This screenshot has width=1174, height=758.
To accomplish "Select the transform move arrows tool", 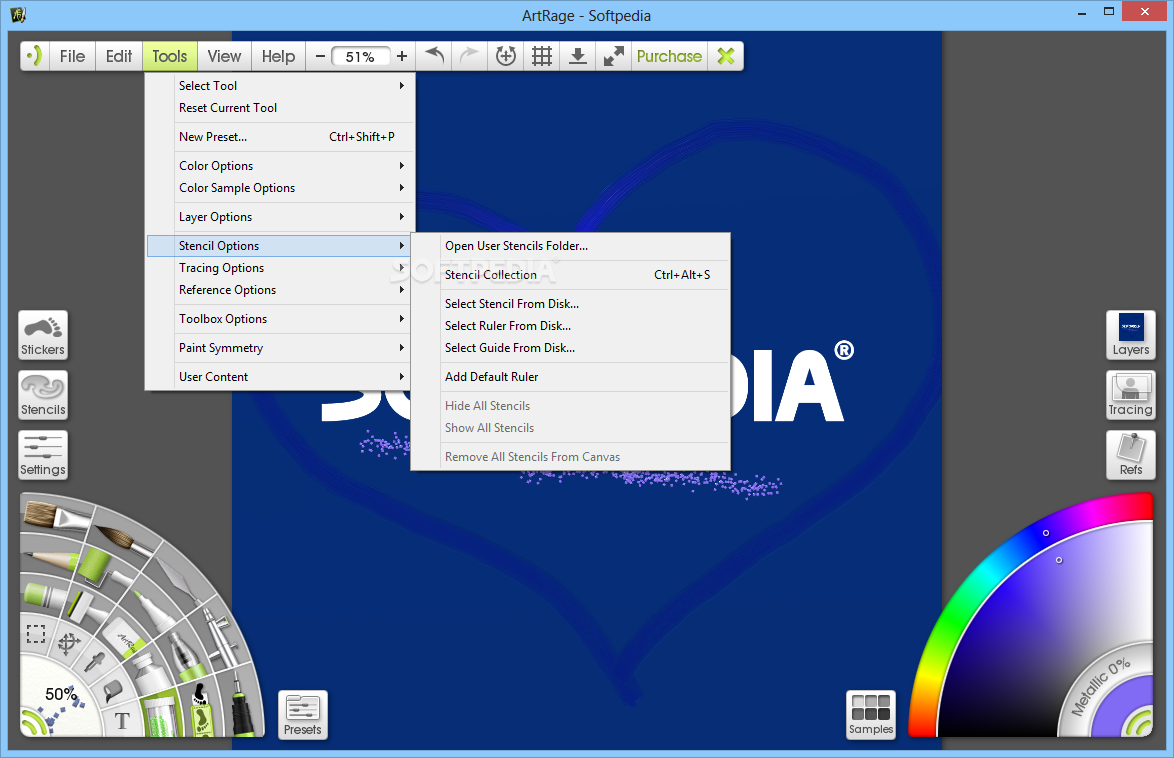I will [x=69, y=644].
